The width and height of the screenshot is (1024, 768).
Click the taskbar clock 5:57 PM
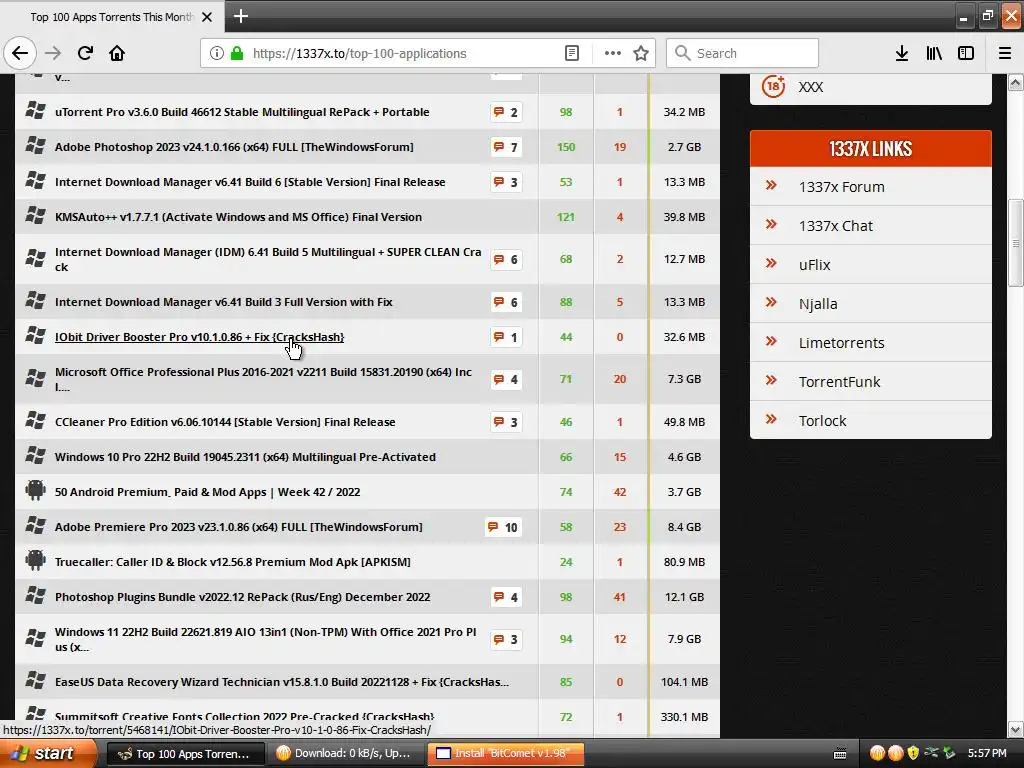[x=987, y=754]
